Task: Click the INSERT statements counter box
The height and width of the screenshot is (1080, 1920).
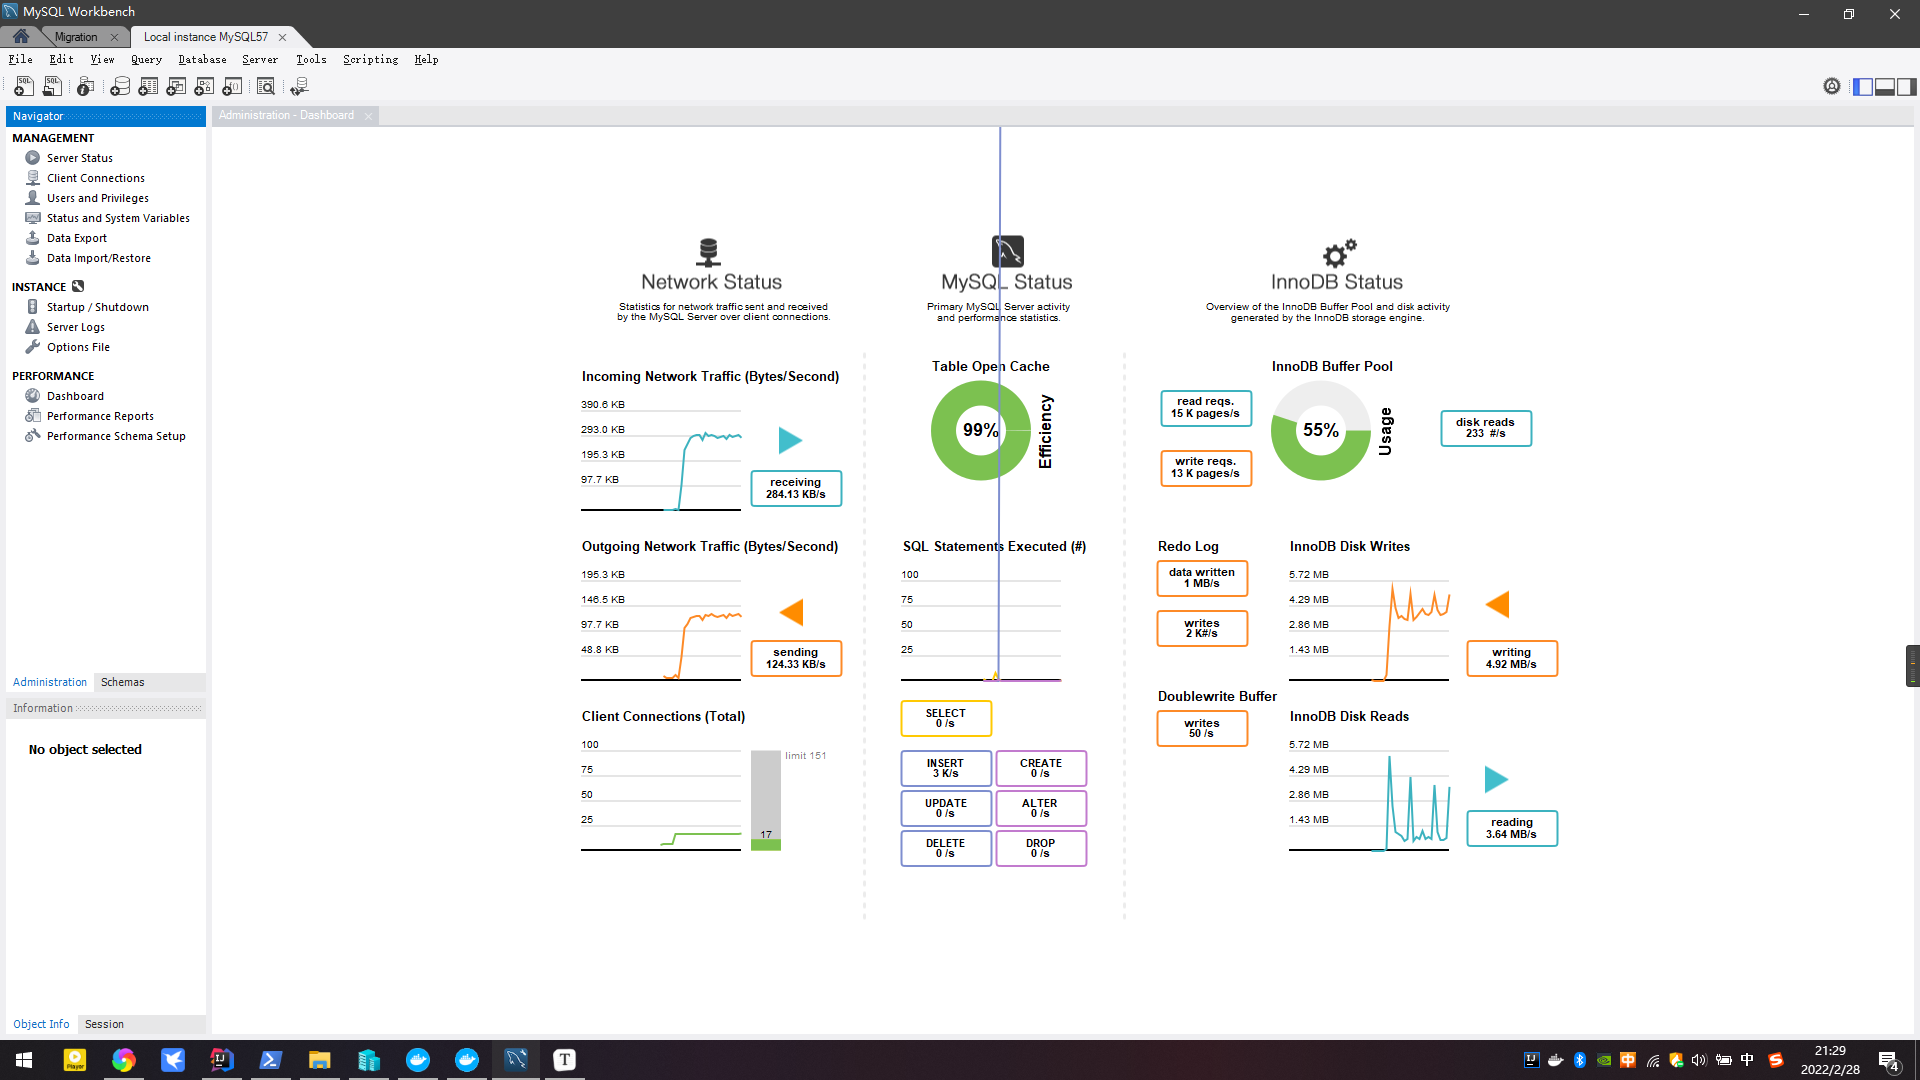Action: click(946, 768)
